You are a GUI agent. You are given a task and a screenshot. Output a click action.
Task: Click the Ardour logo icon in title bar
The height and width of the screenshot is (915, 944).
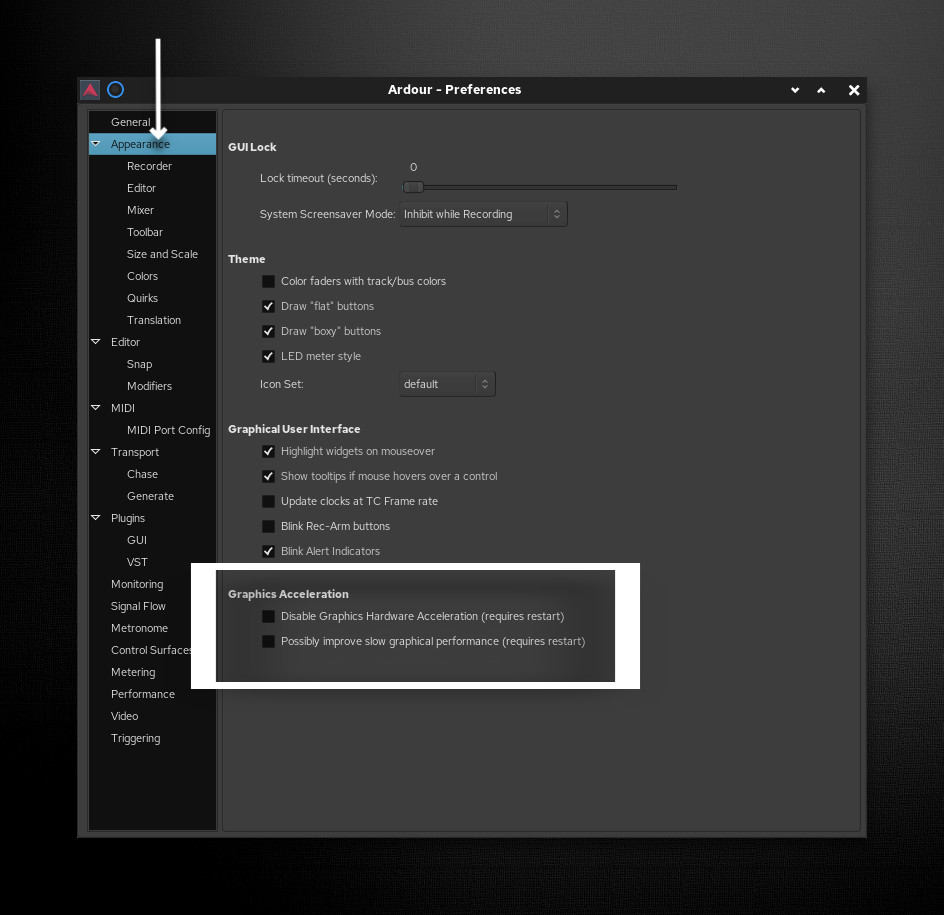coord(90,90)
